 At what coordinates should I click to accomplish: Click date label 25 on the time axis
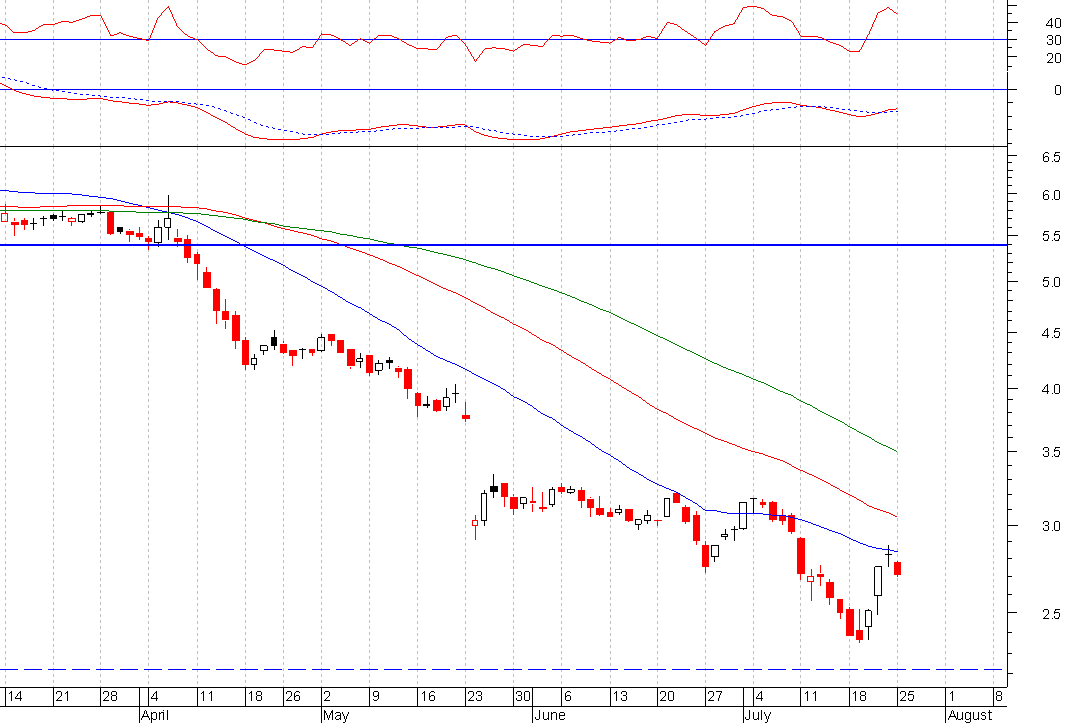pos(907,696)
